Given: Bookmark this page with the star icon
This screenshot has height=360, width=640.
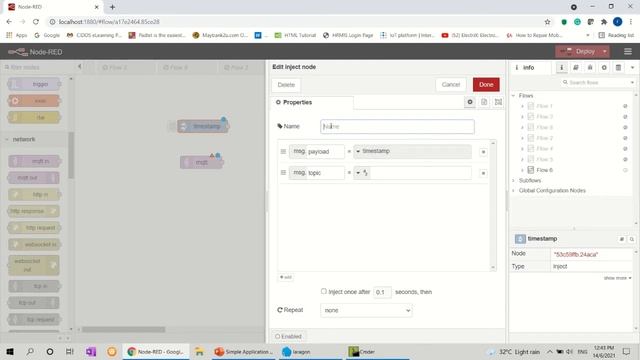Looking at the screenshot, I should (x=547, y=22).
